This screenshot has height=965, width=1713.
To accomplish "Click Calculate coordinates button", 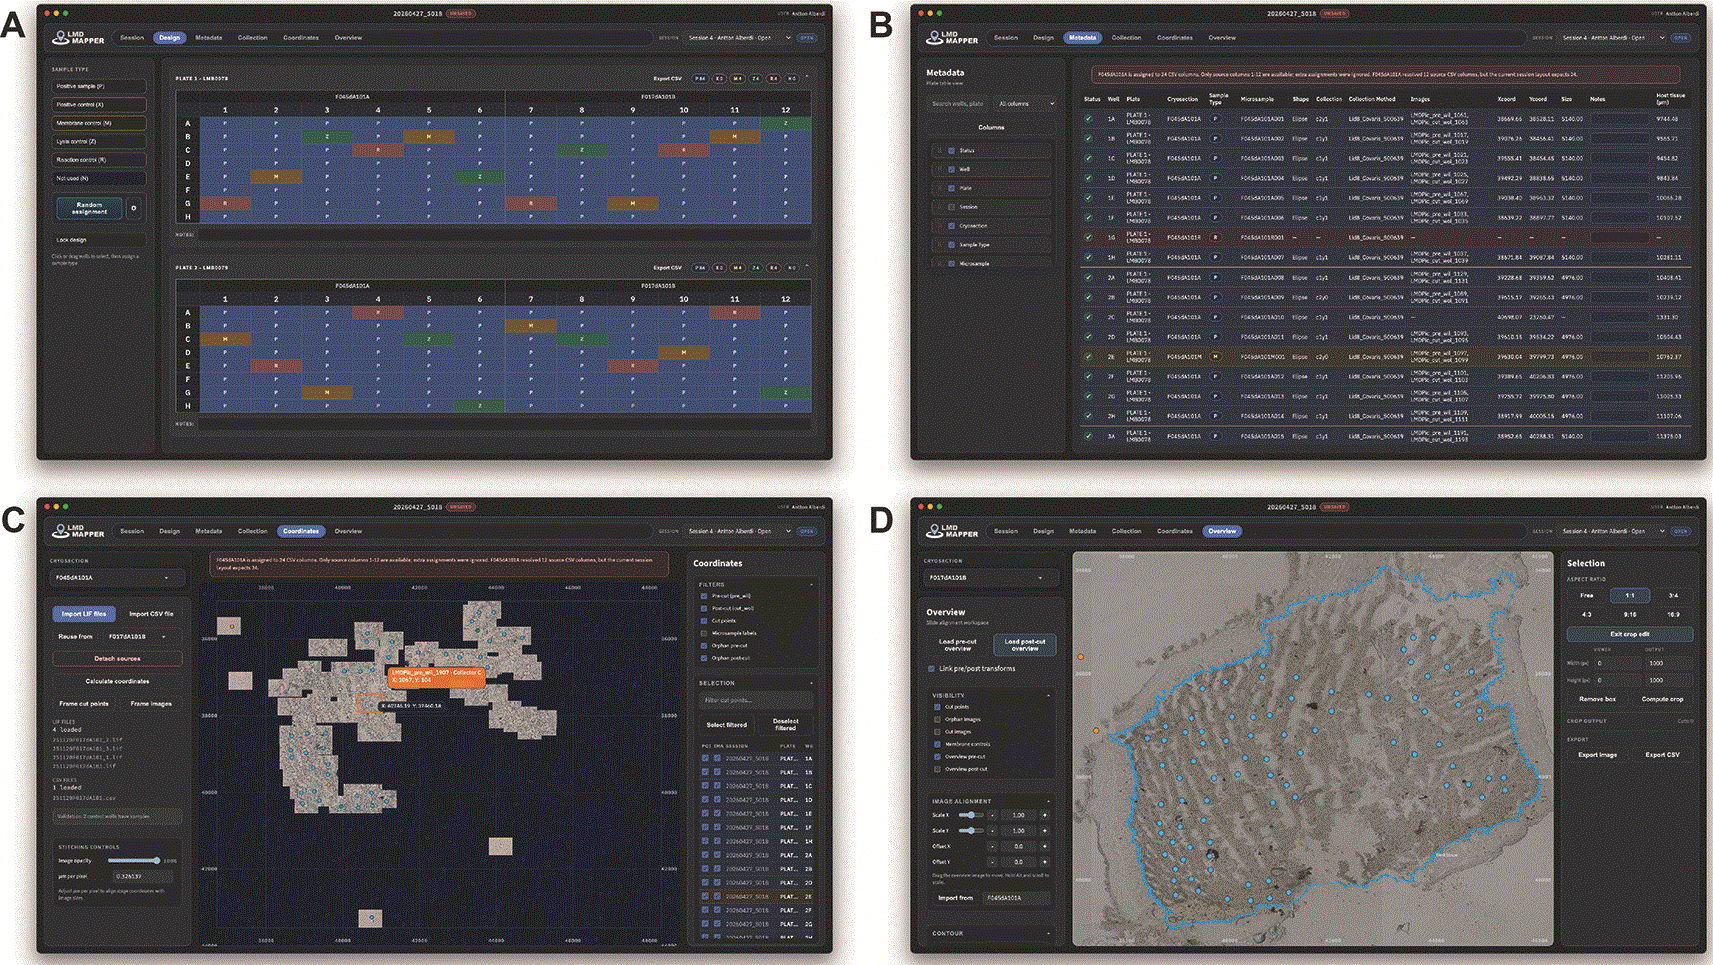I will pyautogui.click(x=118, y=682).
